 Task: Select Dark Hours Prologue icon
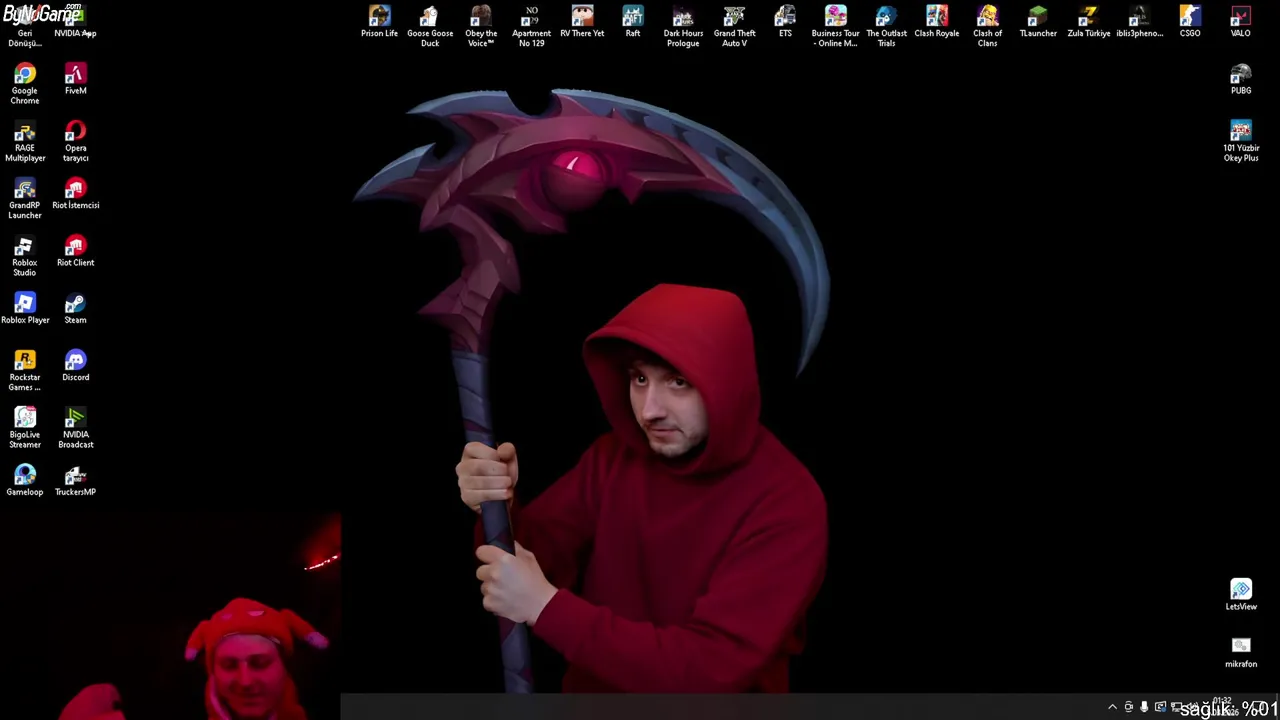tap(683, 26)
